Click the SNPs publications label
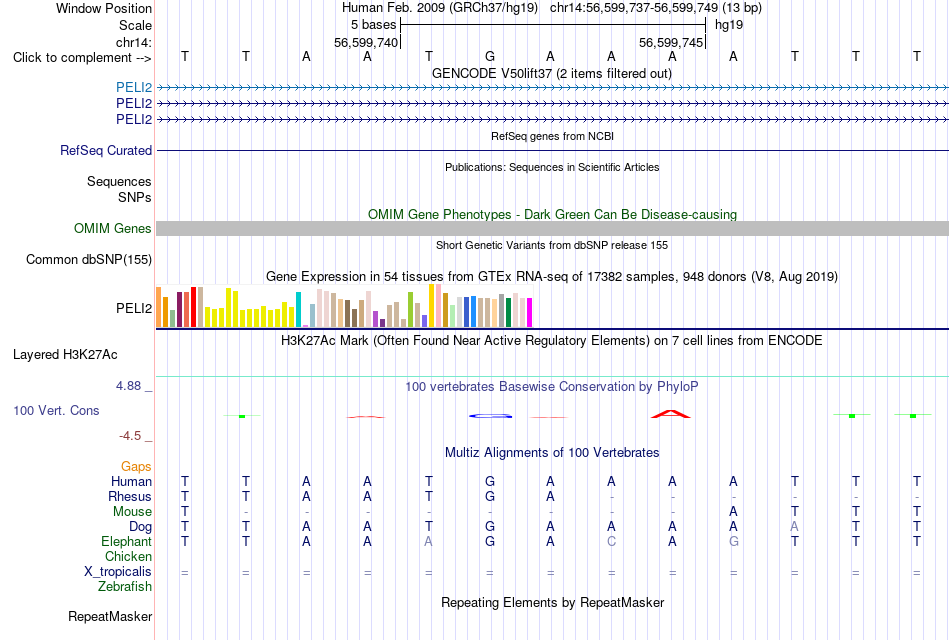 point(135,198)
